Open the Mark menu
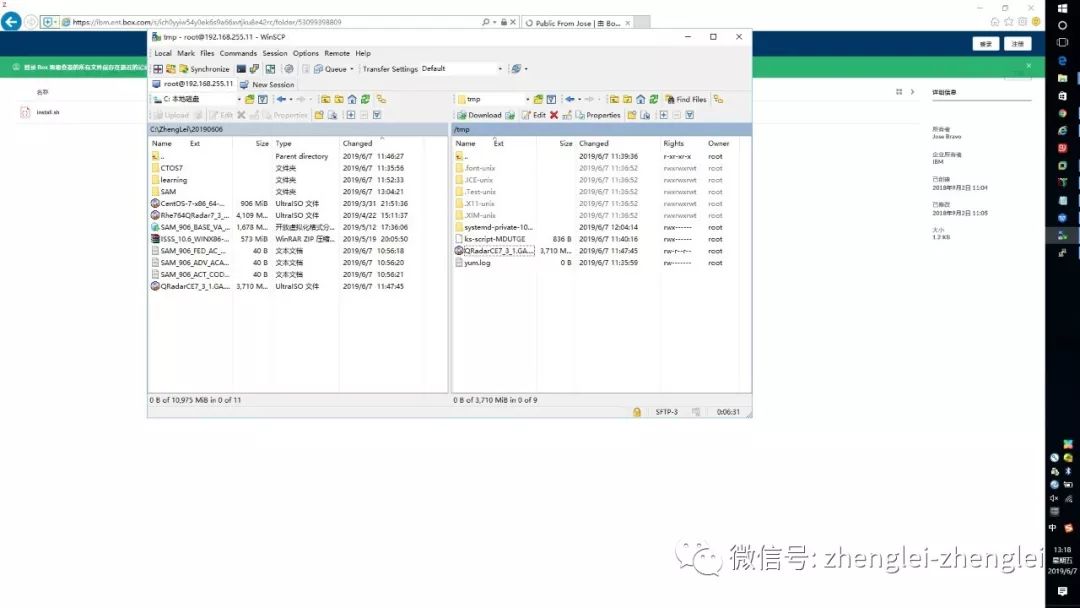 (x=186, y=53)
